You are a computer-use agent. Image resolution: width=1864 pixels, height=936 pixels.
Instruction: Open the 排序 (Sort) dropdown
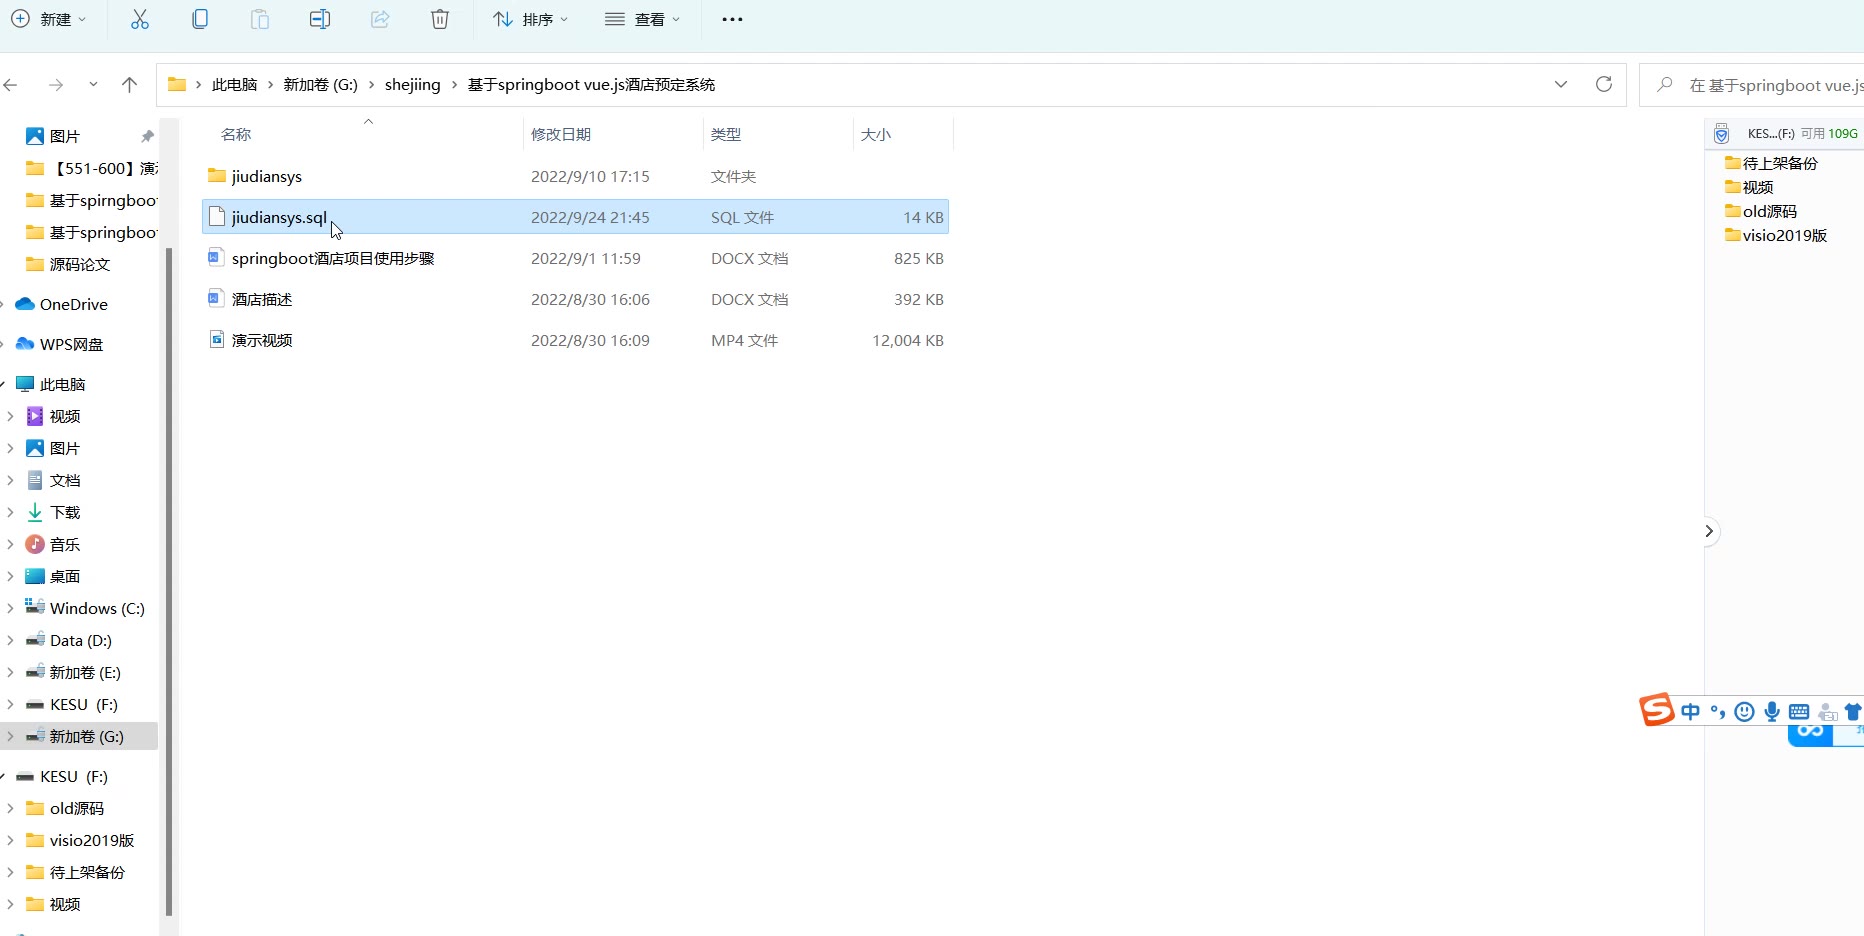click(531, 19)
